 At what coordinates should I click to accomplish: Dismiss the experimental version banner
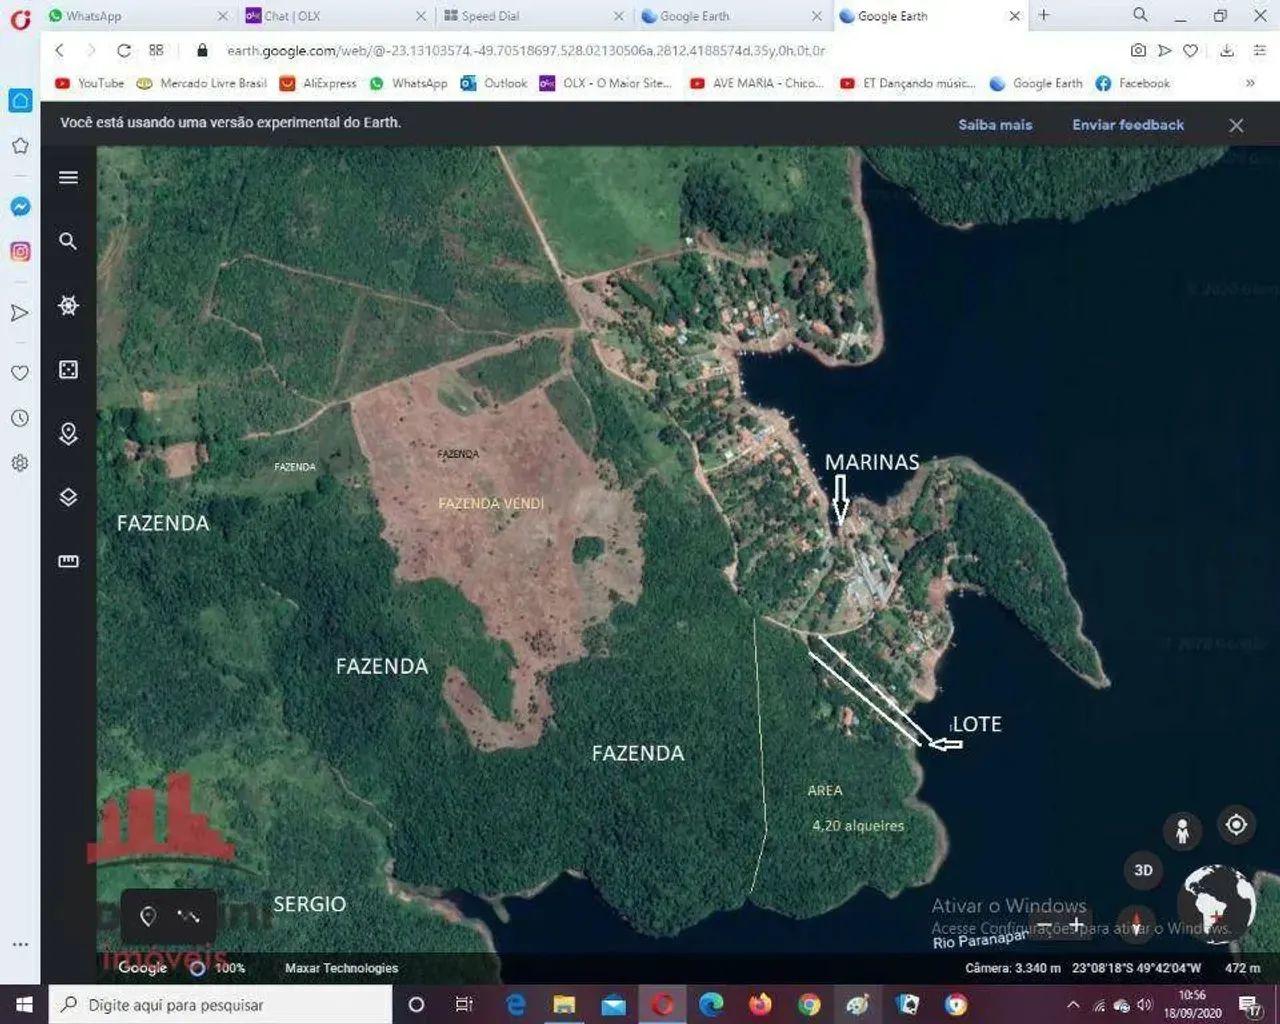(1236, 125)
